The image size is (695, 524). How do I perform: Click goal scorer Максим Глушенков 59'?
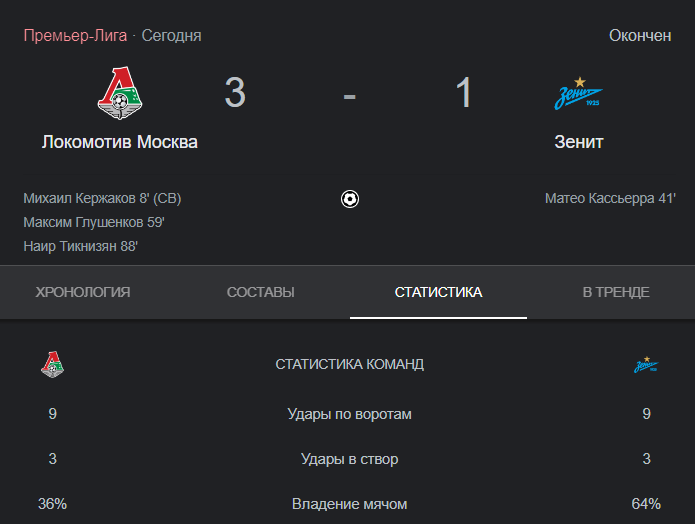(94, 222)
